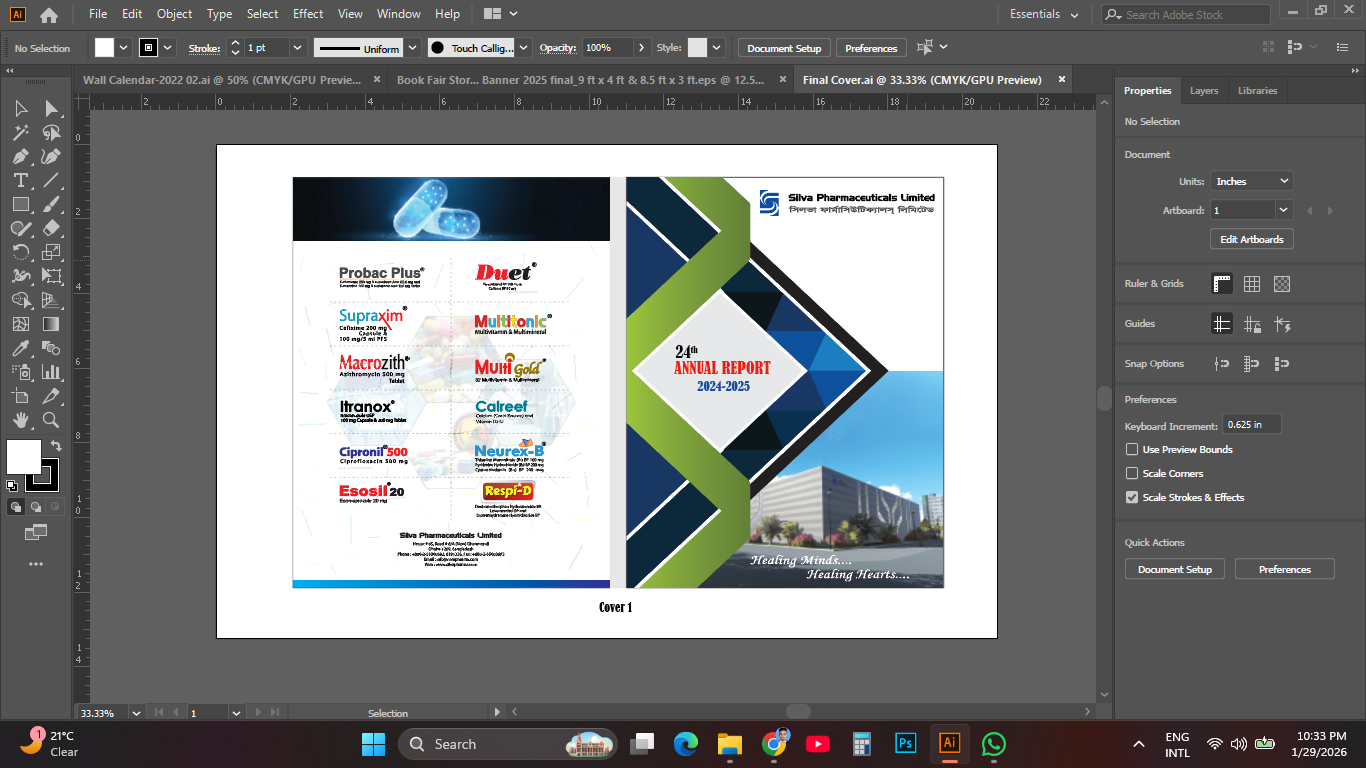The height and width of the screenshot is (768, 1366).
Task: Open Photoshop from the taskbar
Action: (x=904, y=744)
